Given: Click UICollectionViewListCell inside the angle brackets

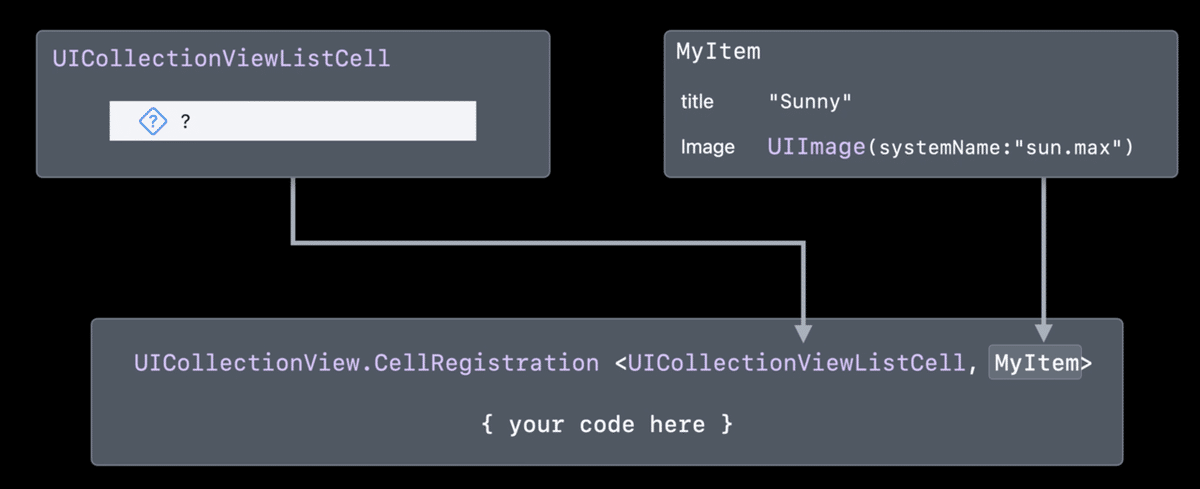Looking at the screenshot, I should [797, 363].
